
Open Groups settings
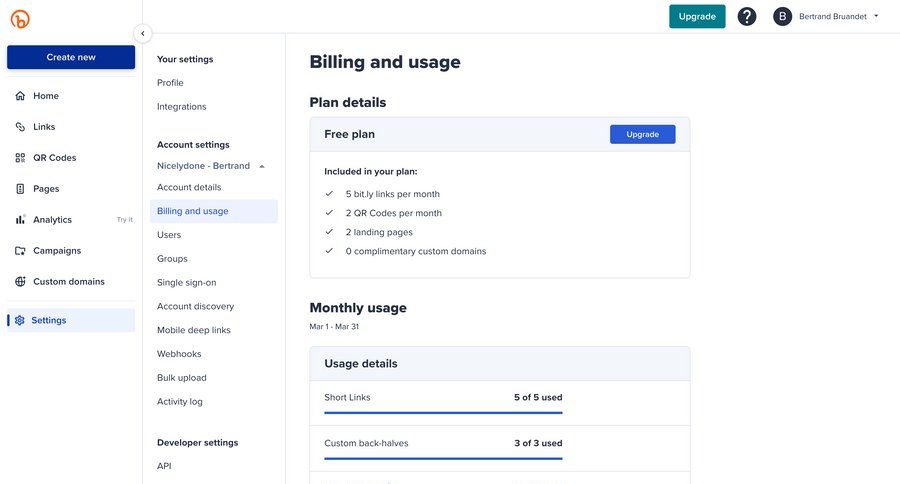172,259
